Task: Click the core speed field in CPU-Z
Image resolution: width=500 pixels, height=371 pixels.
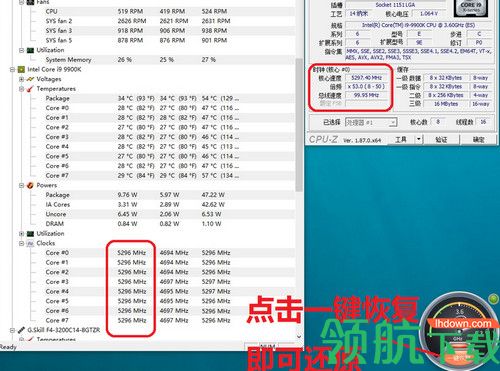Action: [367, 78]
